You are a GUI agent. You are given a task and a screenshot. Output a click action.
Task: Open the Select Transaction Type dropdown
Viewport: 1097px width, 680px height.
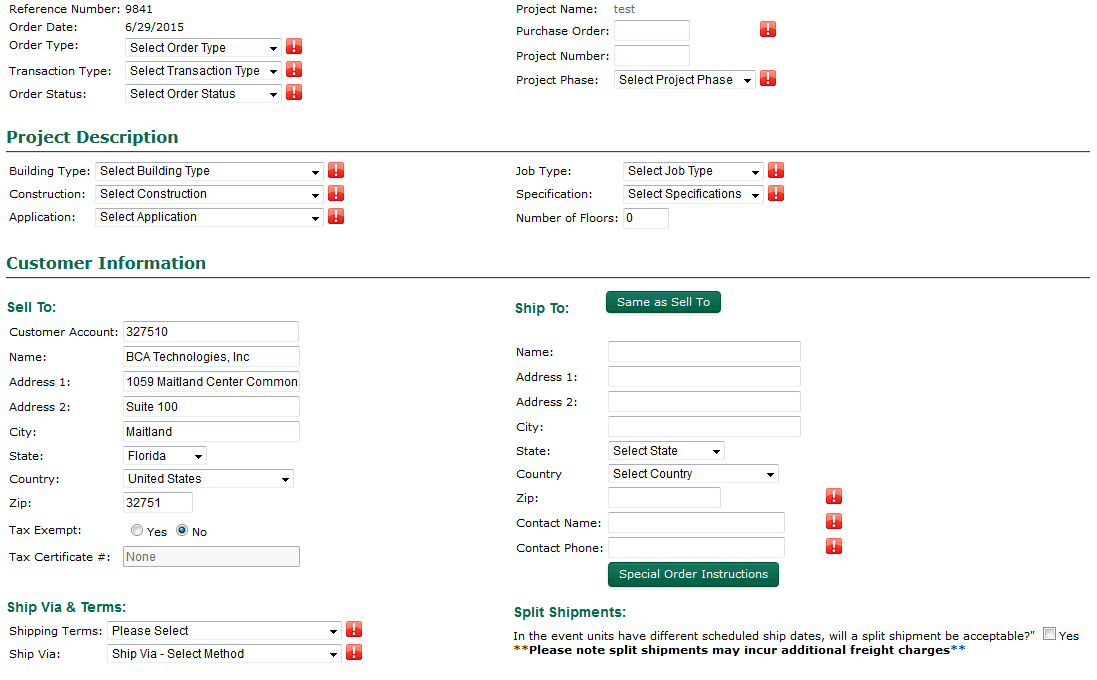click(204, 71)
